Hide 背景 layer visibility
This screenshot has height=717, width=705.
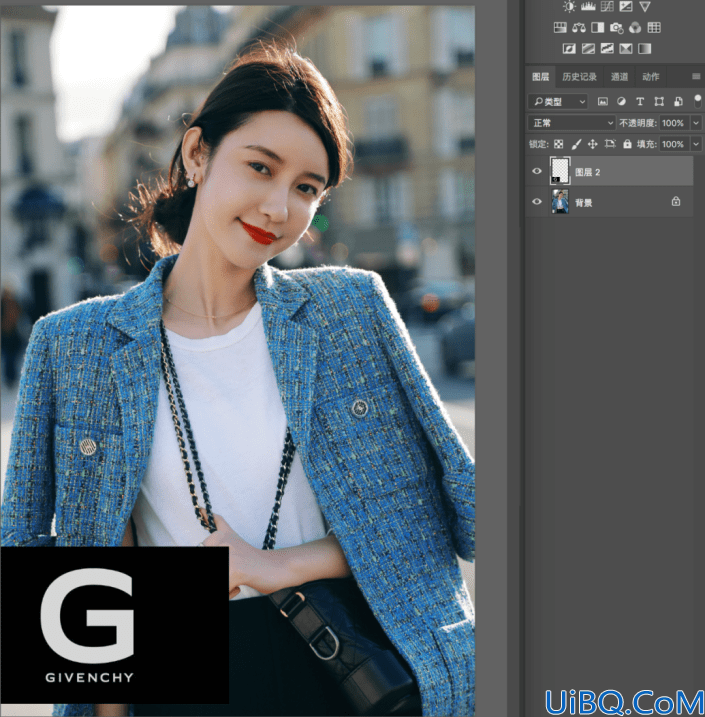(x=537, y=201)
